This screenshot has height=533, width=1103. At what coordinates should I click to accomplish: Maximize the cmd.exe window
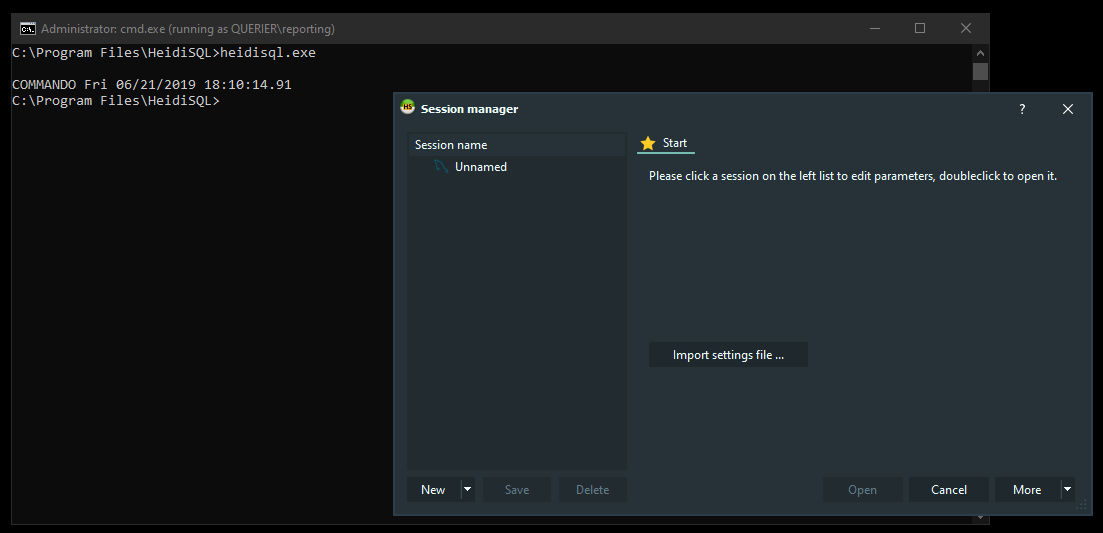coord(920,28)
